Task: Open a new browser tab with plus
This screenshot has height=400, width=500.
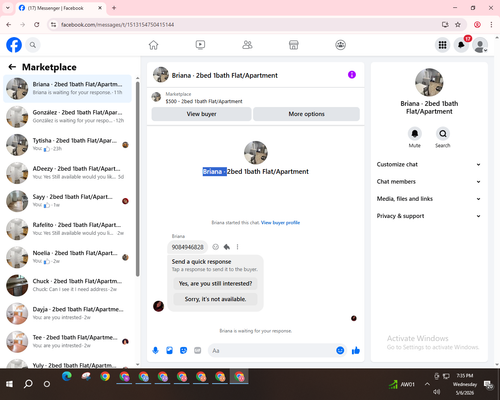Action: (x=114, y=8)
